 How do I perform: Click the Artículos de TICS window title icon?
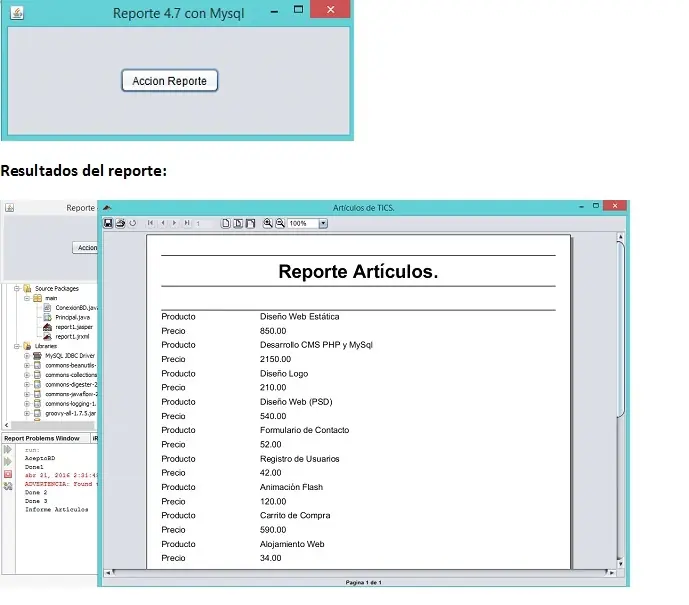coord(107,207)
